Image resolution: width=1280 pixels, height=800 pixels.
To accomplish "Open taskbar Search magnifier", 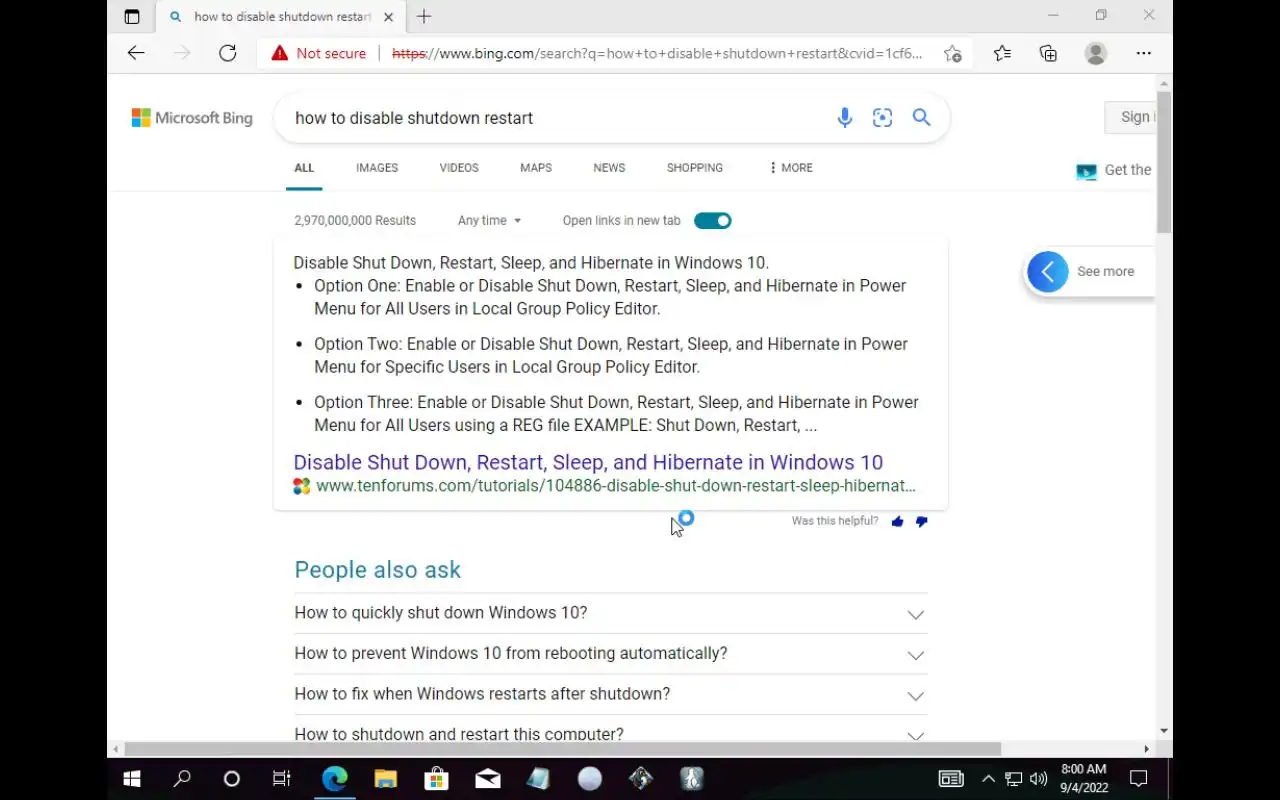I will pos(182,779).
